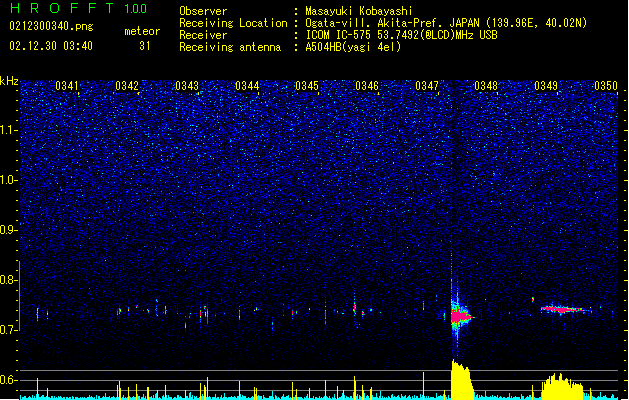Click the HROFFT 1.0.0 title text
Image resolution: width=629 pixels, height=400 pixels.
tap(78, 8)
